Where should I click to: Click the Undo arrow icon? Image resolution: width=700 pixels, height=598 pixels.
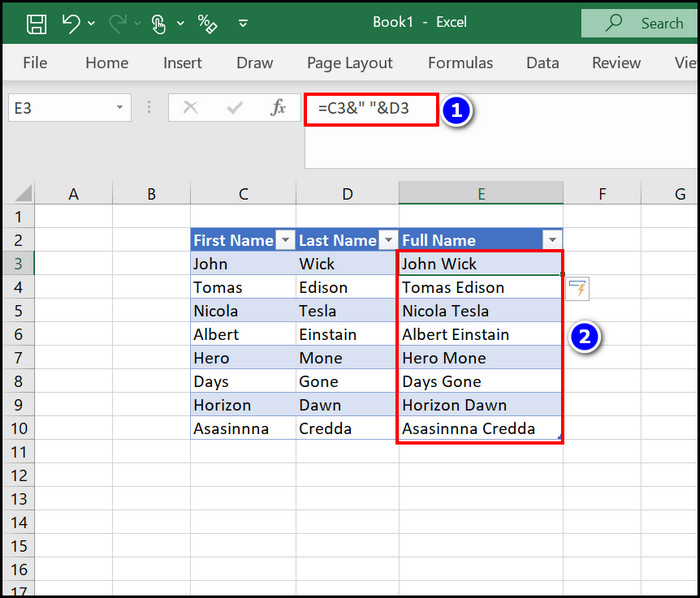point(71,23)
